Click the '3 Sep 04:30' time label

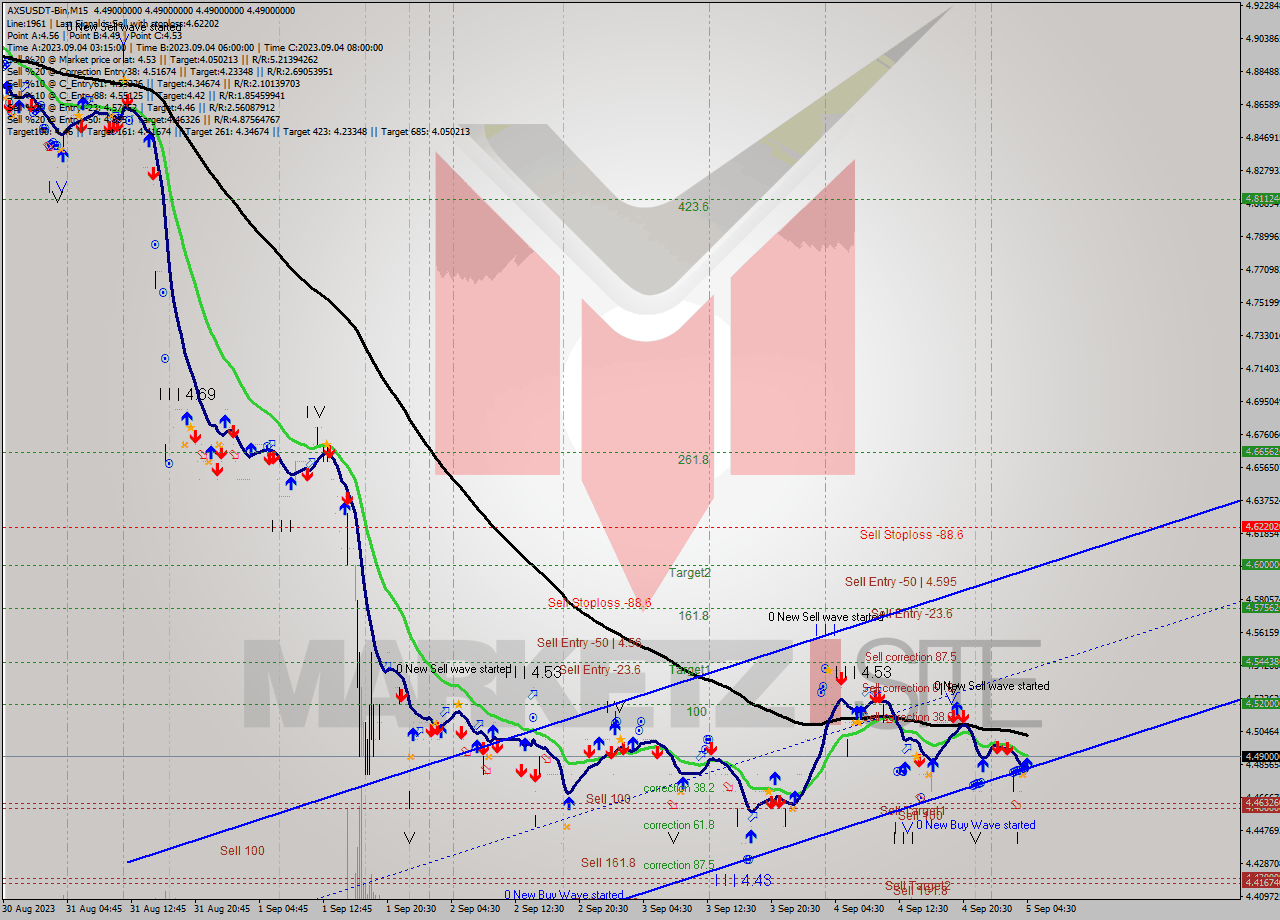pyautogui.click(x=667, y=909)
